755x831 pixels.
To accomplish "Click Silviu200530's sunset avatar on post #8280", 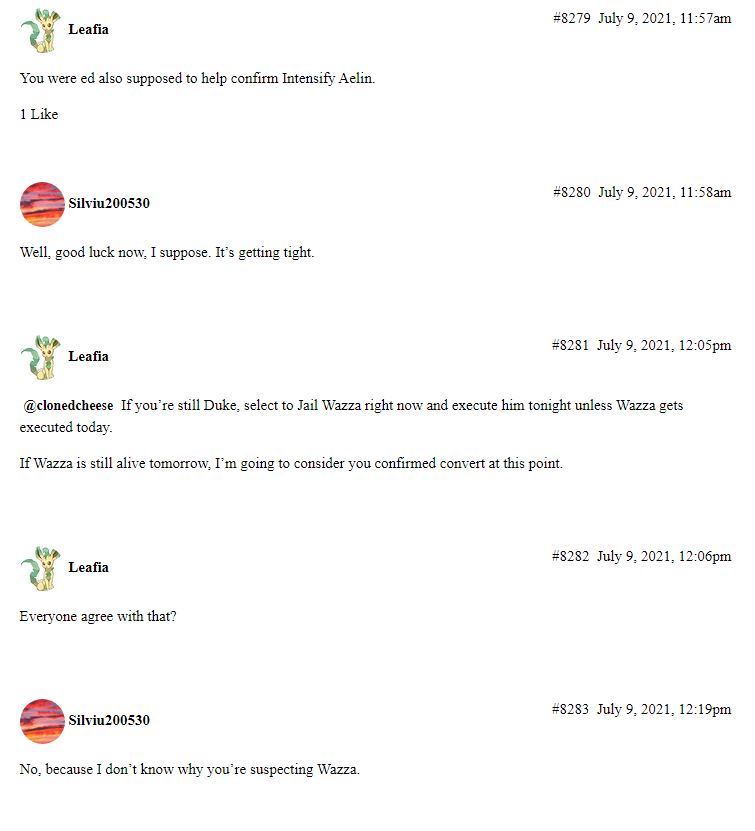I will (42, 204).
